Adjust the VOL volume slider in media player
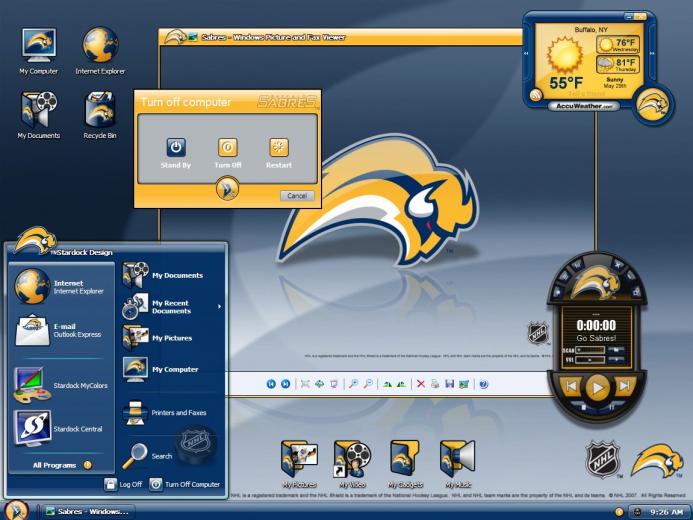Screen dimensions: 693x520 [x=590, y=360]
